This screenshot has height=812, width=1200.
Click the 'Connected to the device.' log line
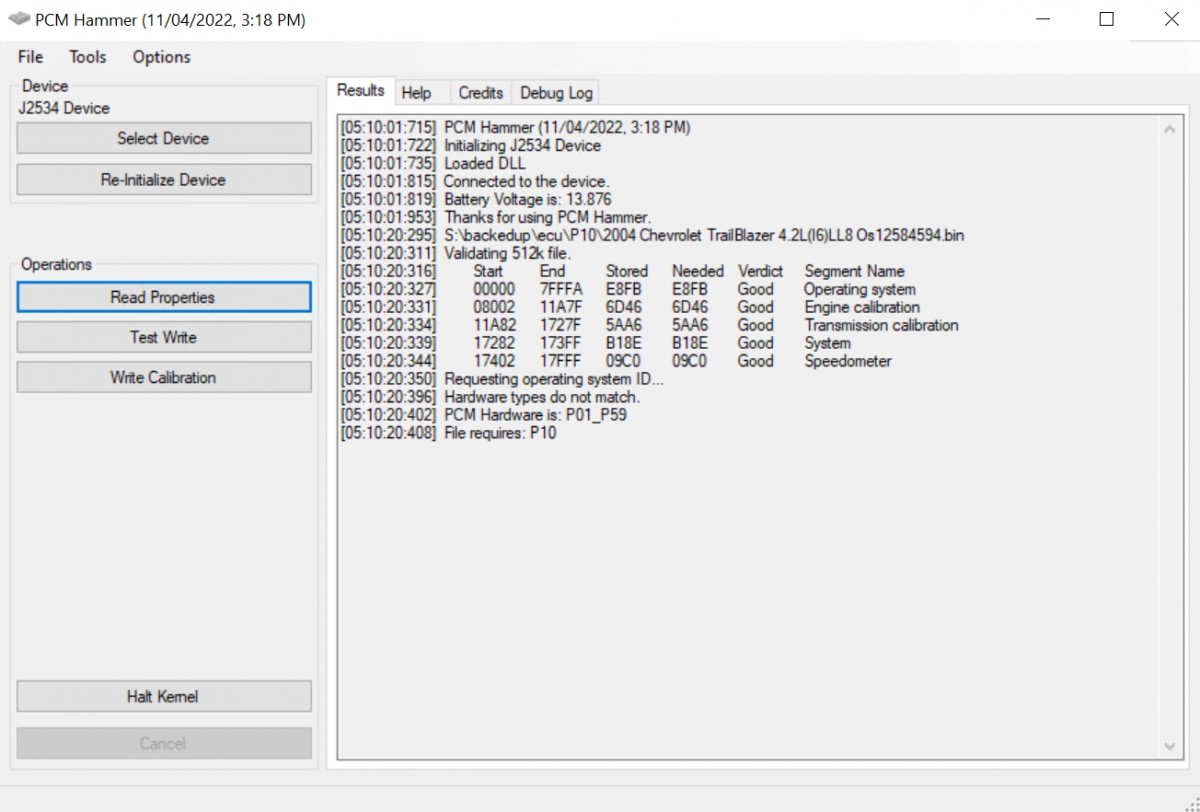click(474, 181)
